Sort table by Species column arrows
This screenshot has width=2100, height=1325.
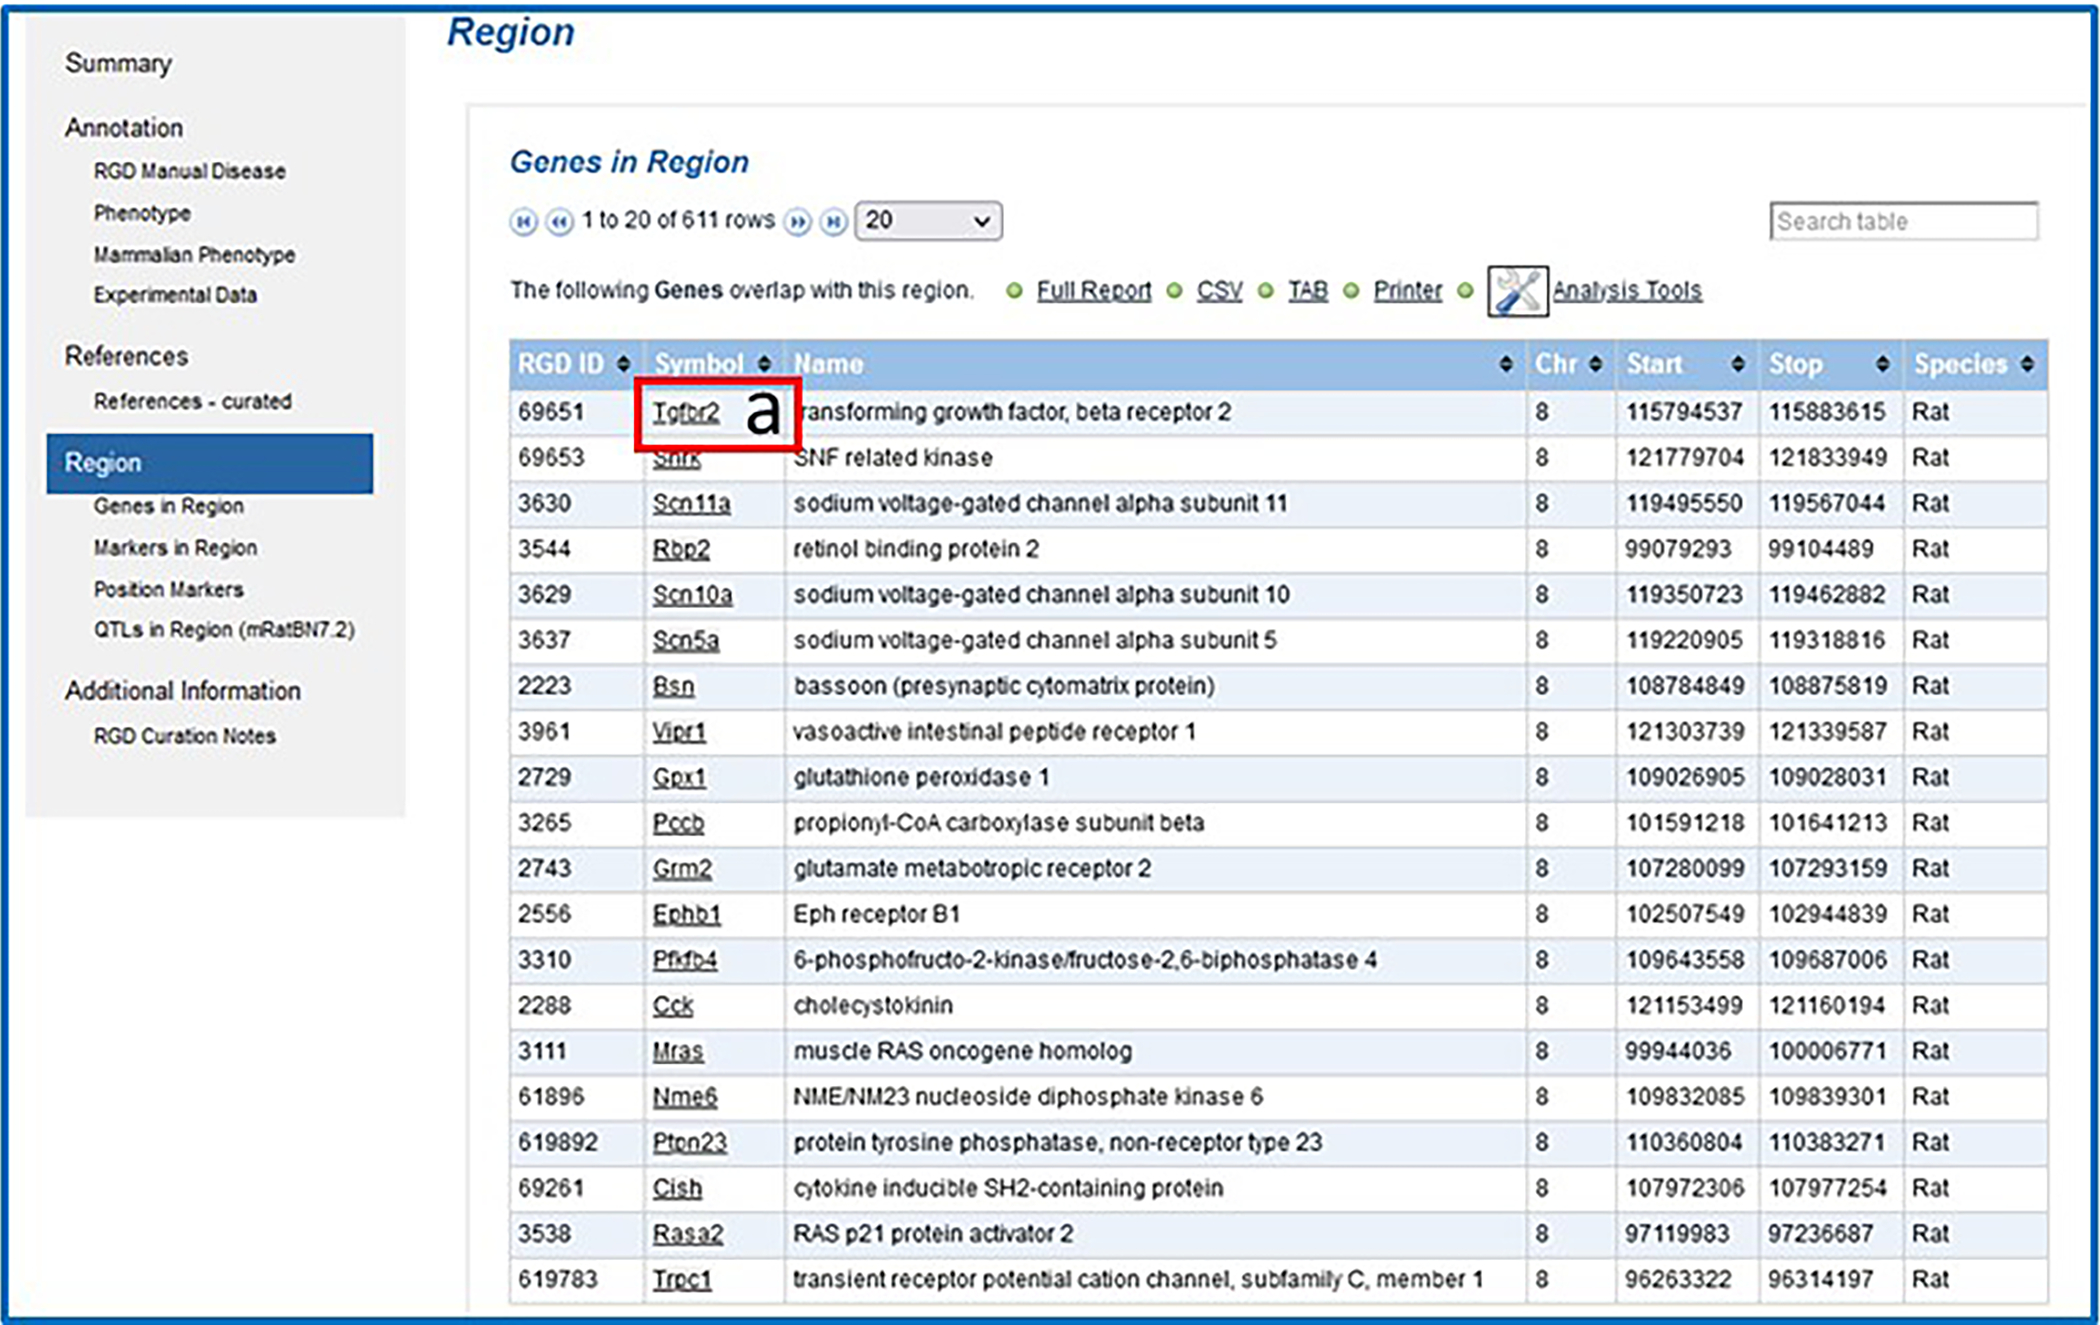2027,364
